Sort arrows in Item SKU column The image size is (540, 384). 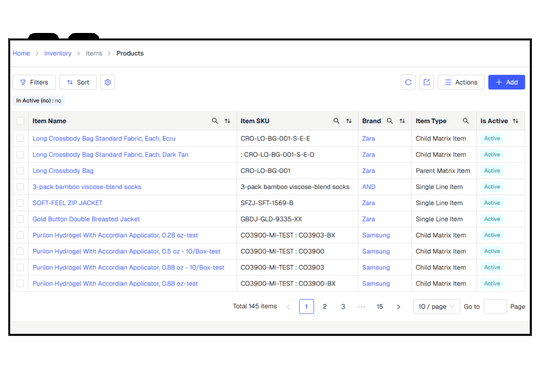[349, 121]
